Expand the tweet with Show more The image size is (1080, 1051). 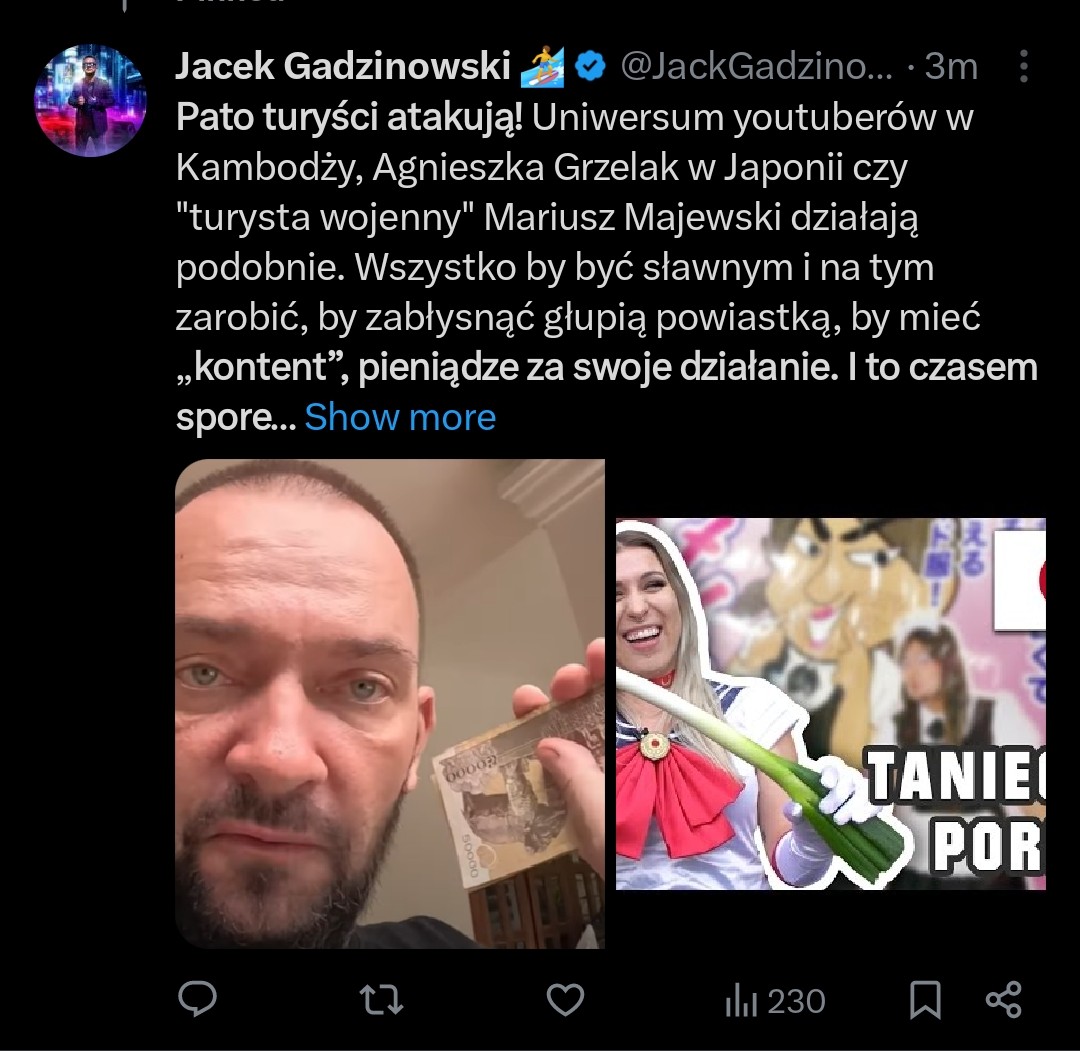(400, 417)
